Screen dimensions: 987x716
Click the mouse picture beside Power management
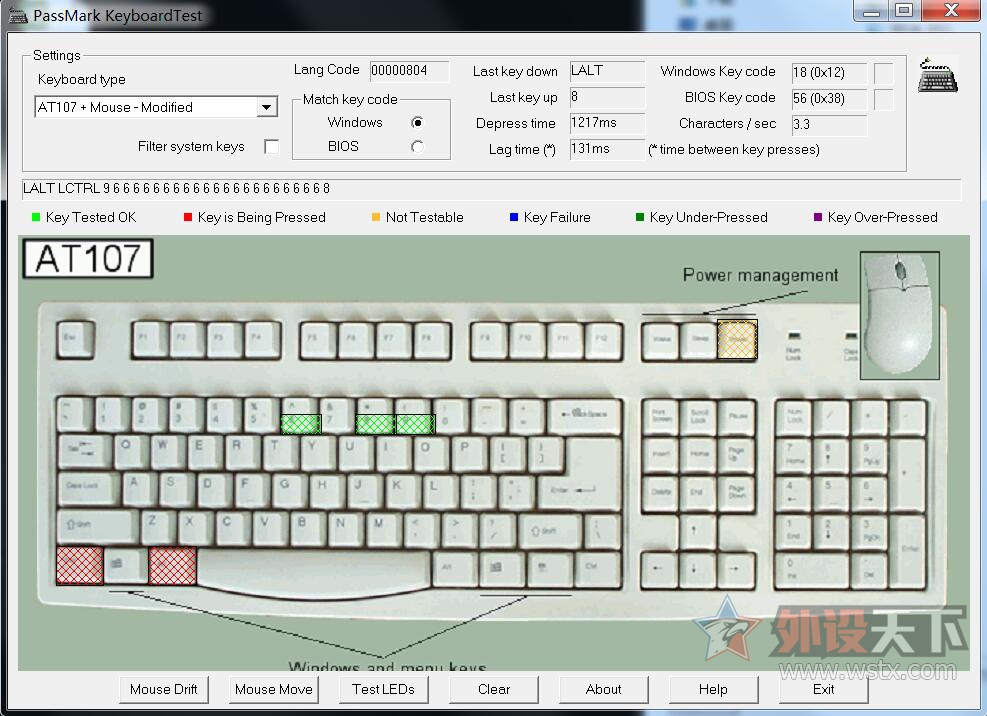900,315
